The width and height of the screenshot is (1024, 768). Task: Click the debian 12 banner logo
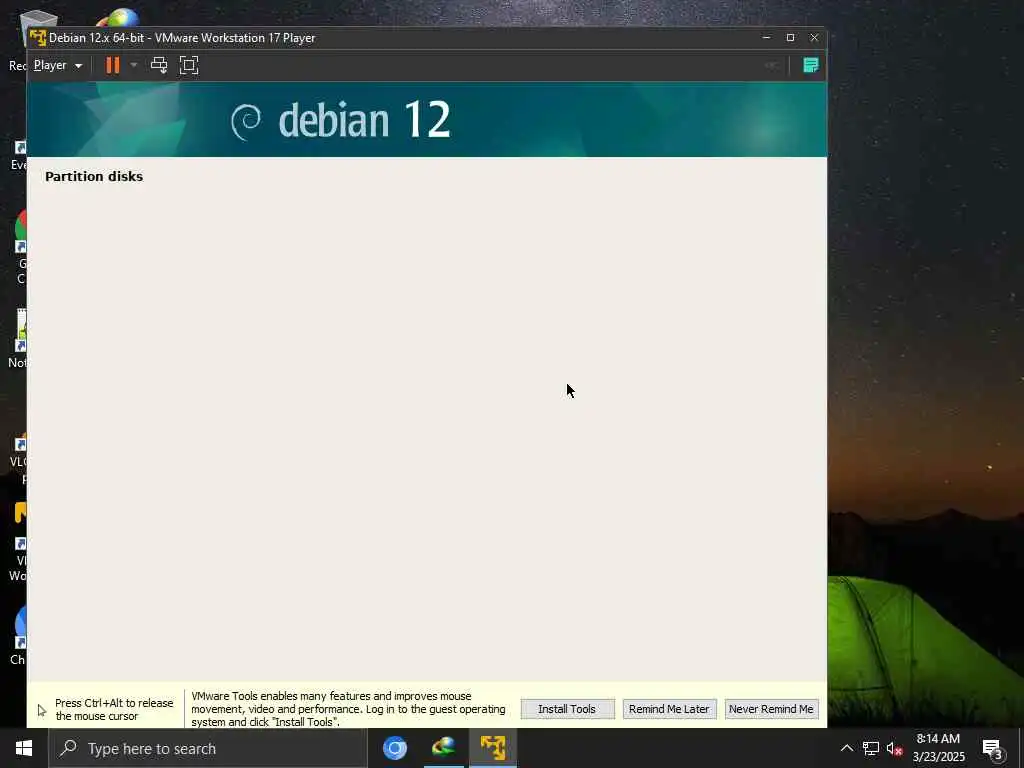click(x=341, y=120)
